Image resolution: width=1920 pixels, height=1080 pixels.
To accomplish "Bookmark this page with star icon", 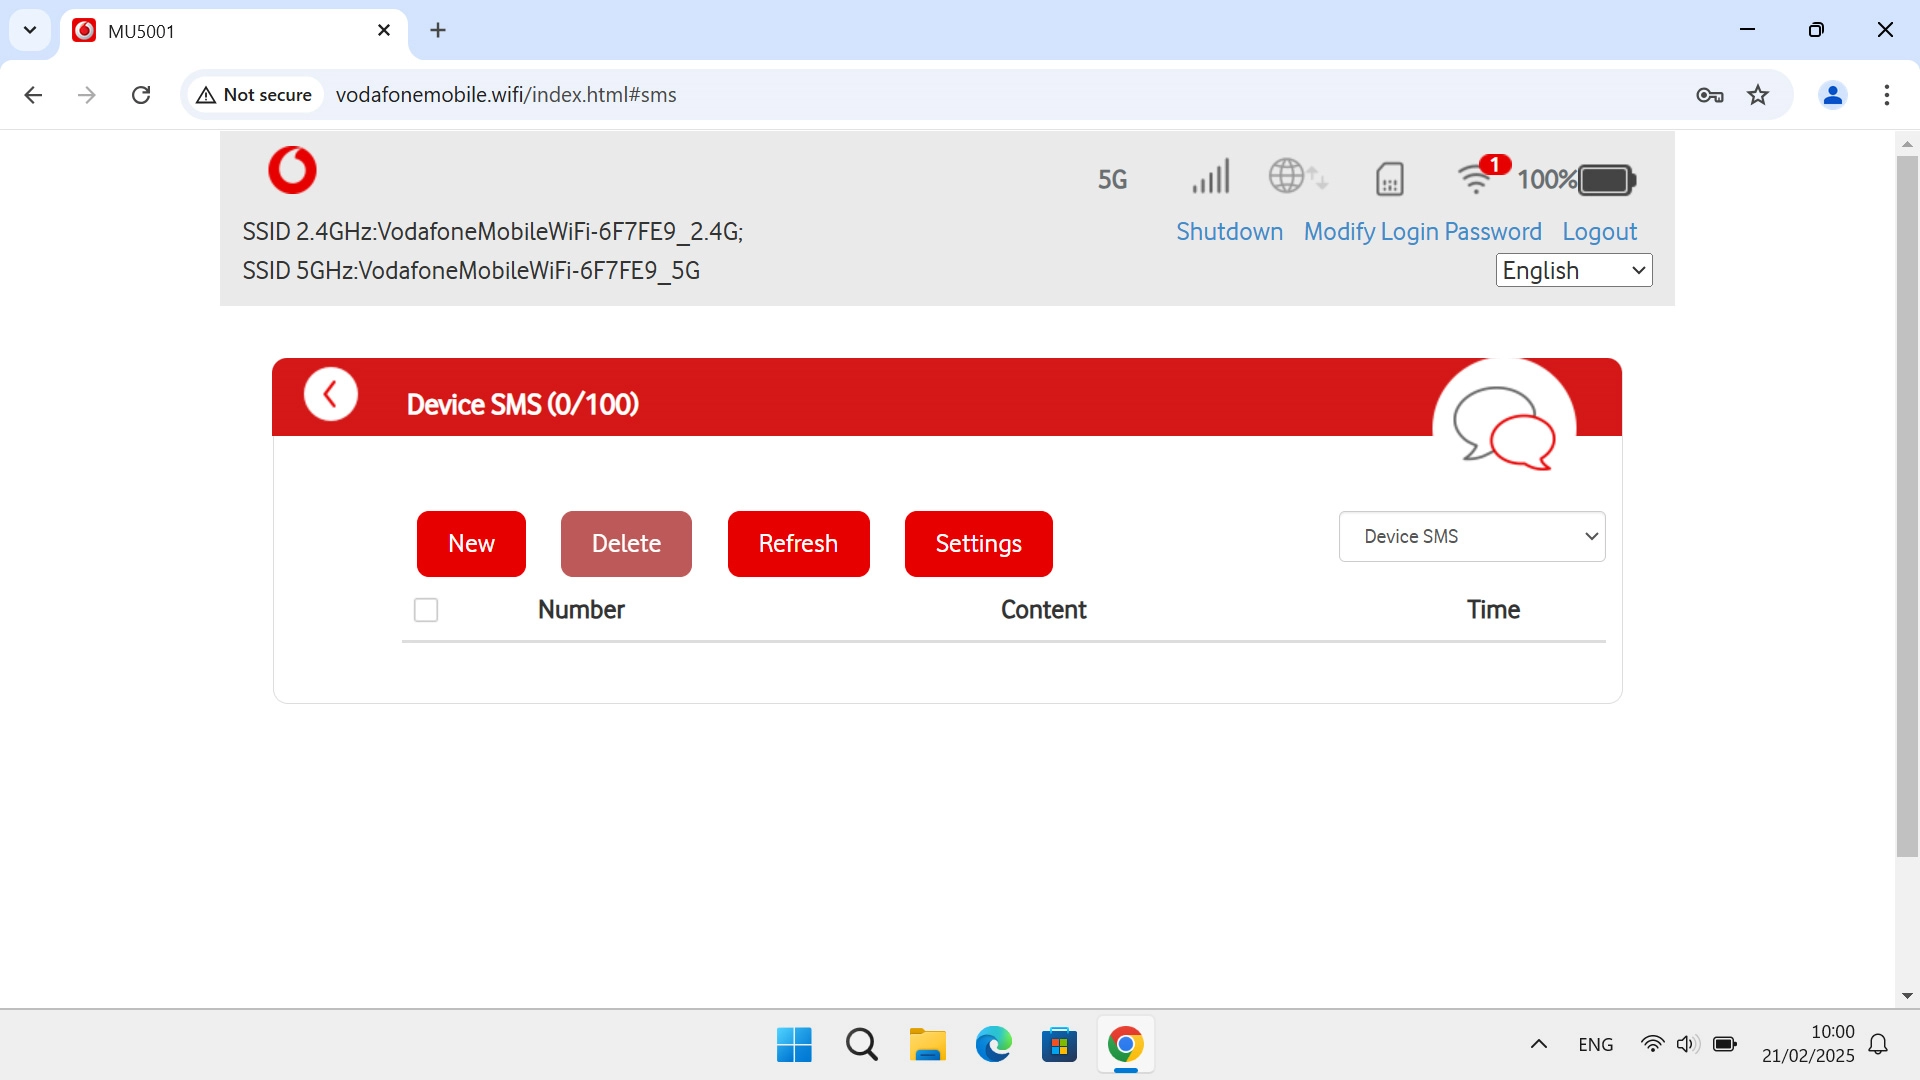I will [1758, 95].
